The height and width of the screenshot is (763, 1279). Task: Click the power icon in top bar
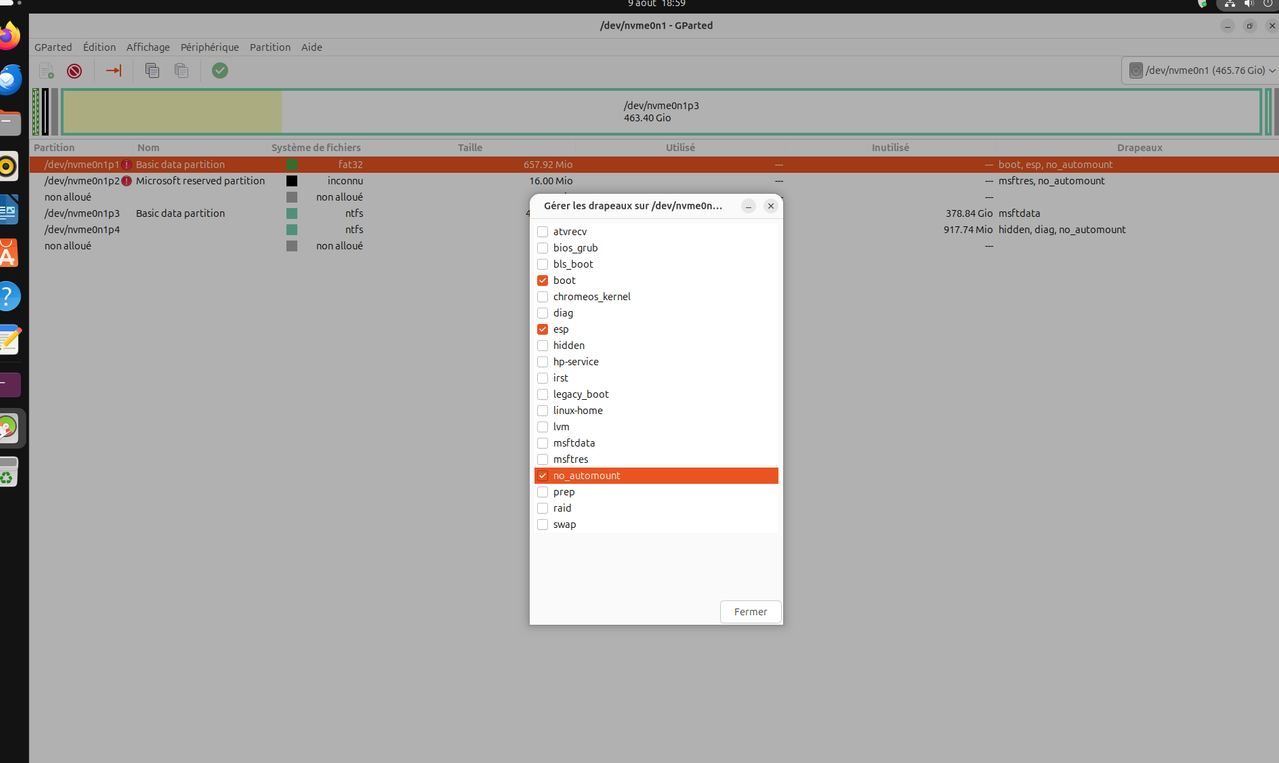[1268, 5]
